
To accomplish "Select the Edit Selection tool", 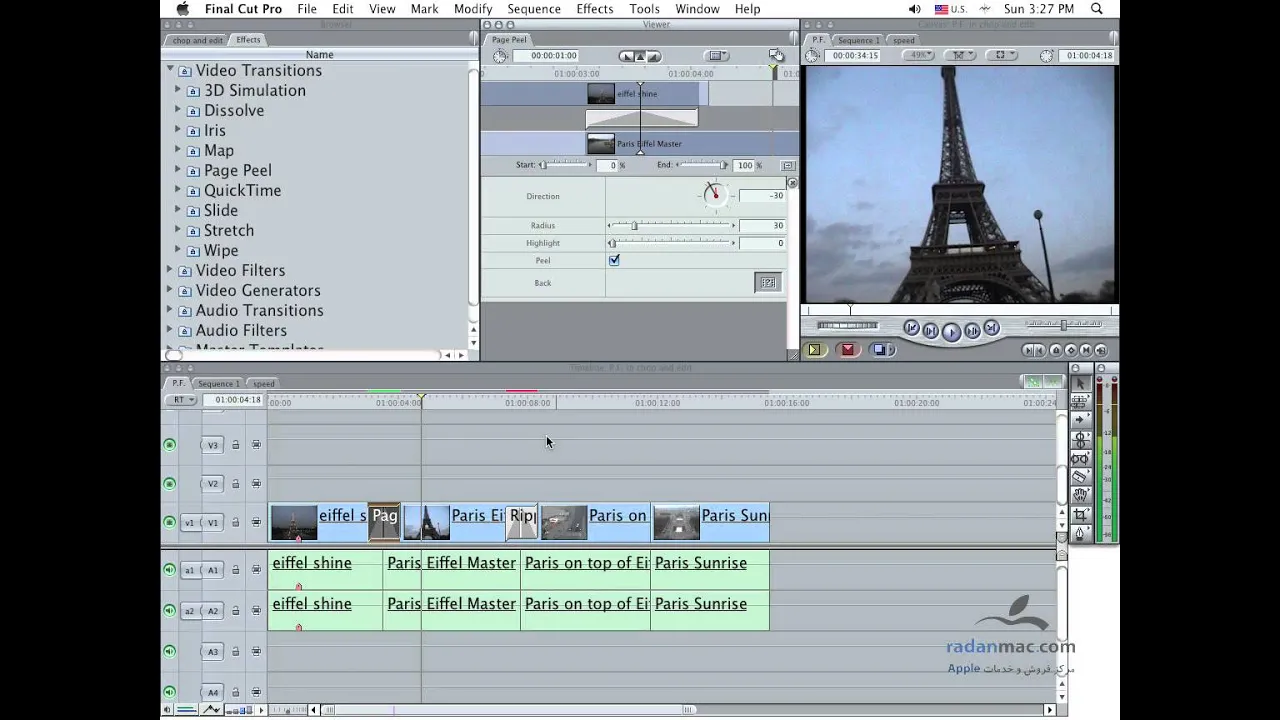I will (x=1080, y=401).
